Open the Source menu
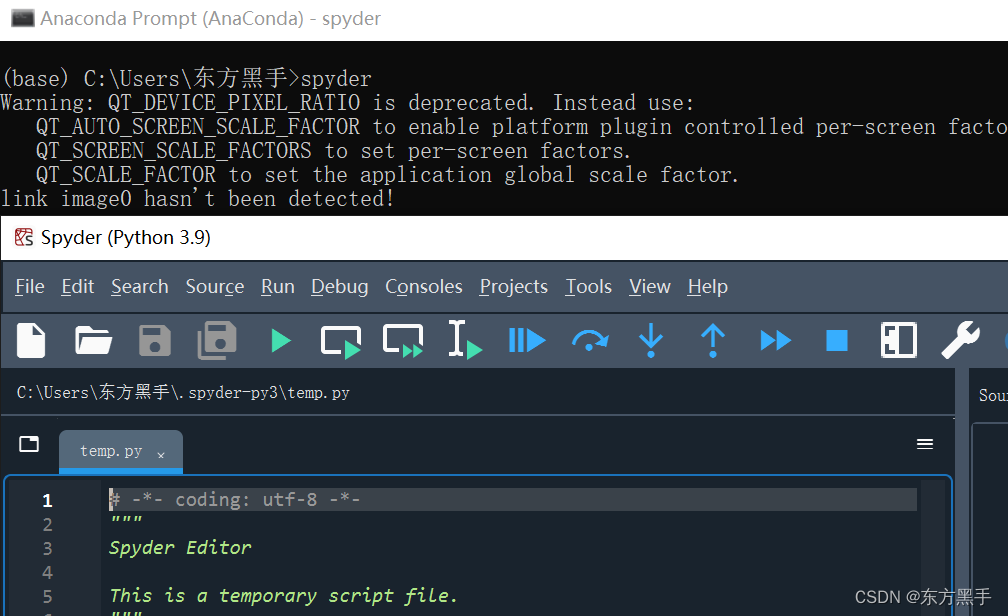 point(215,286)
